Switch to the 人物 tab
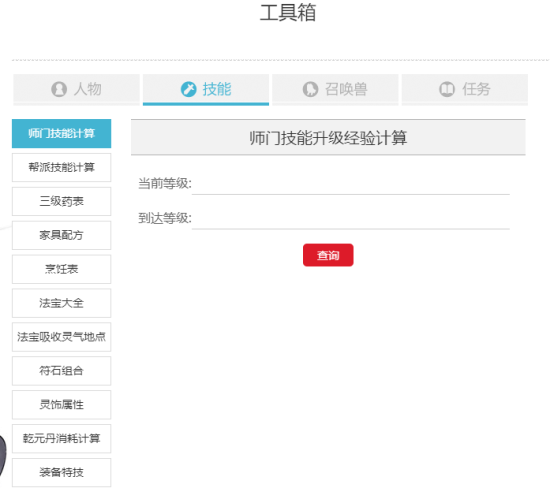550x488 pixels. 76,89
